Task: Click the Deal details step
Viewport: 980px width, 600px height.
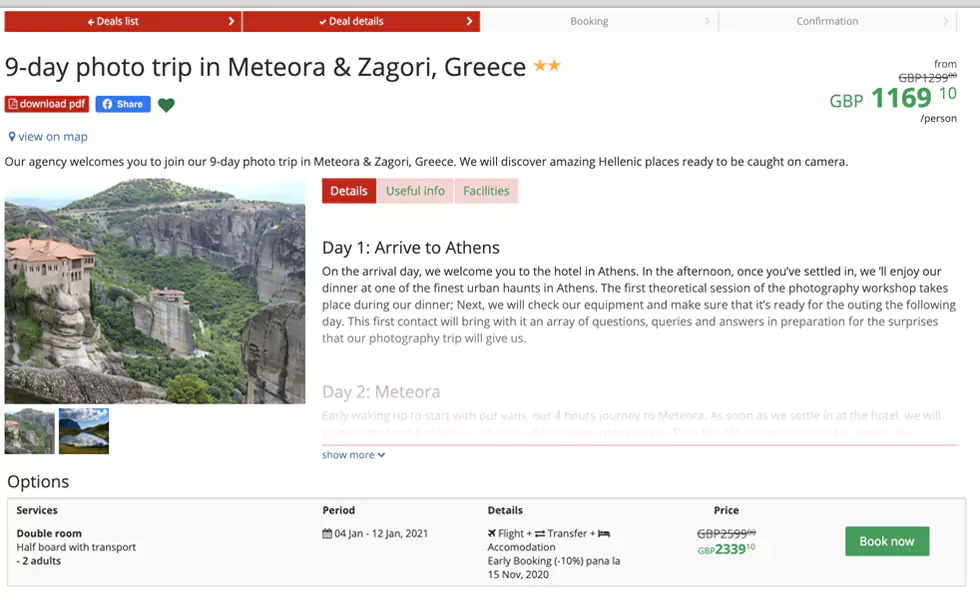Action: coord(360,21)
